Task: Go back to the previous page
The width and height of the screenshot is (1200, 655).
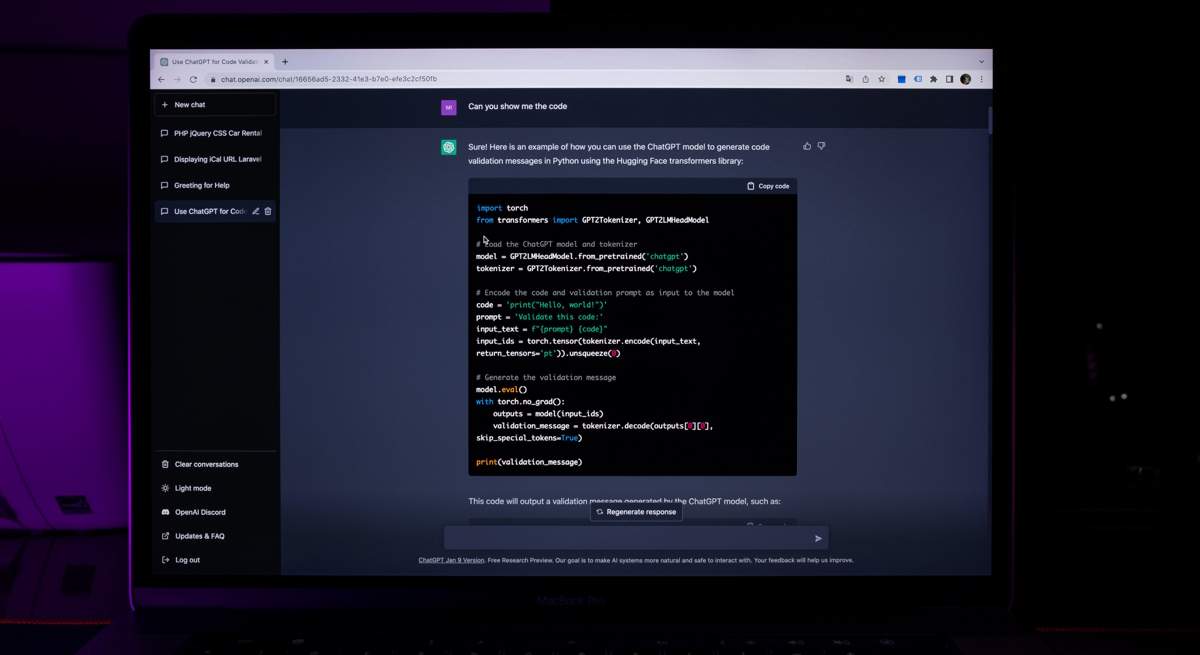Action: [x=162, y=79]
